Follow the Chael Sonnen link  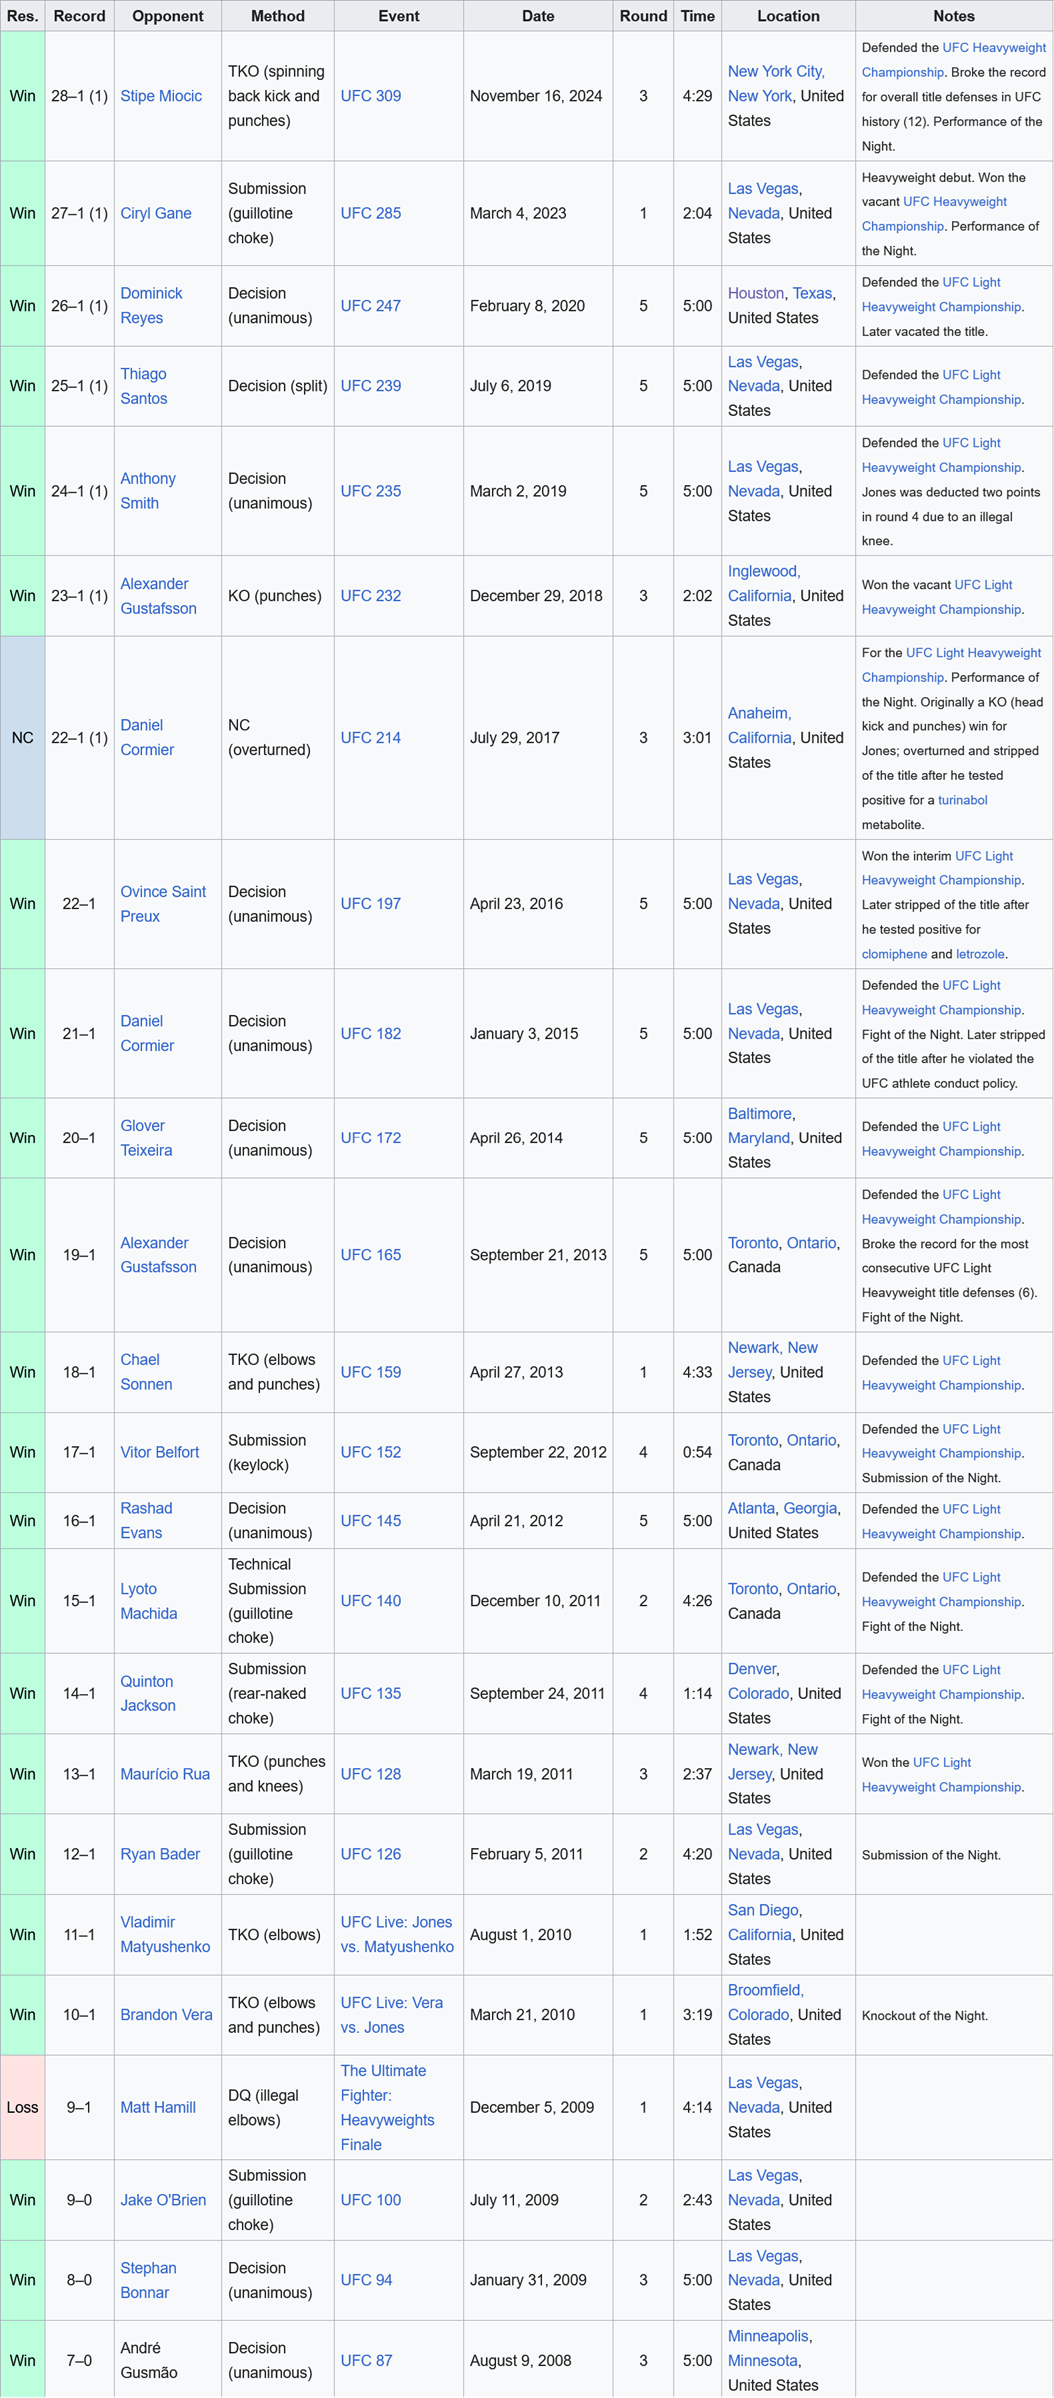(146, 1372)
